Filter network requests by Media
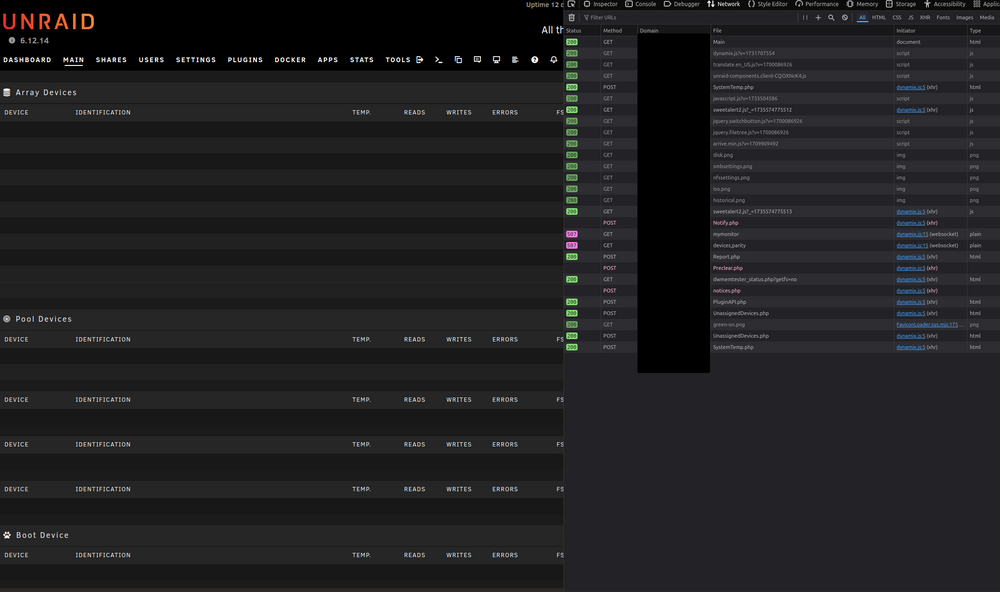This screenshot has width=1000, height=592. click(987, 18)
